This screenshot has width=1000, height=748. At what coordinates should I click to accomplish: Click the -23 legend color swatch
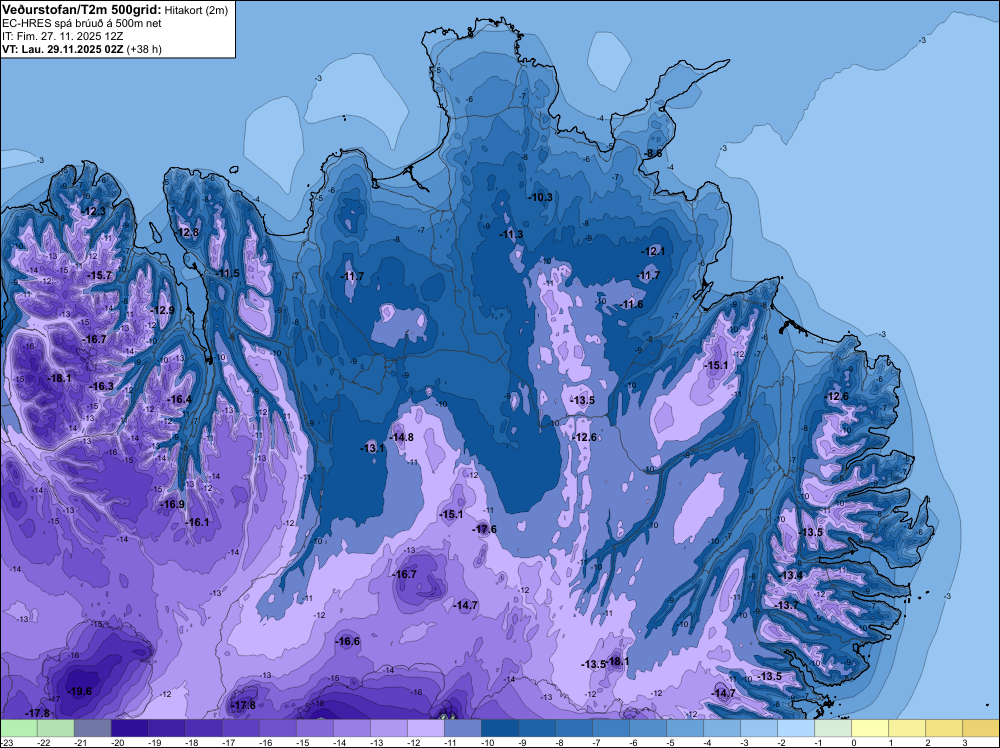tap(18, 728)
